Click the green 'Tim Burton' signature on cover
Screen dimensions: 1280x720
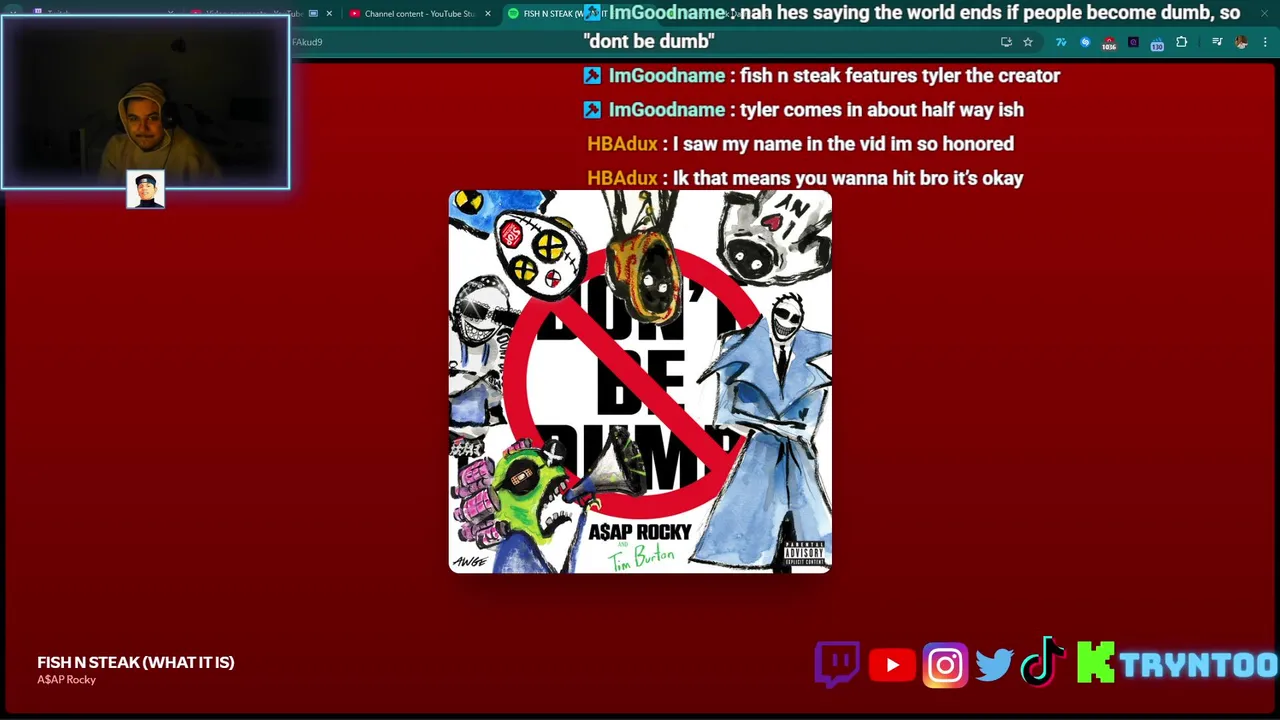point(642,556)
